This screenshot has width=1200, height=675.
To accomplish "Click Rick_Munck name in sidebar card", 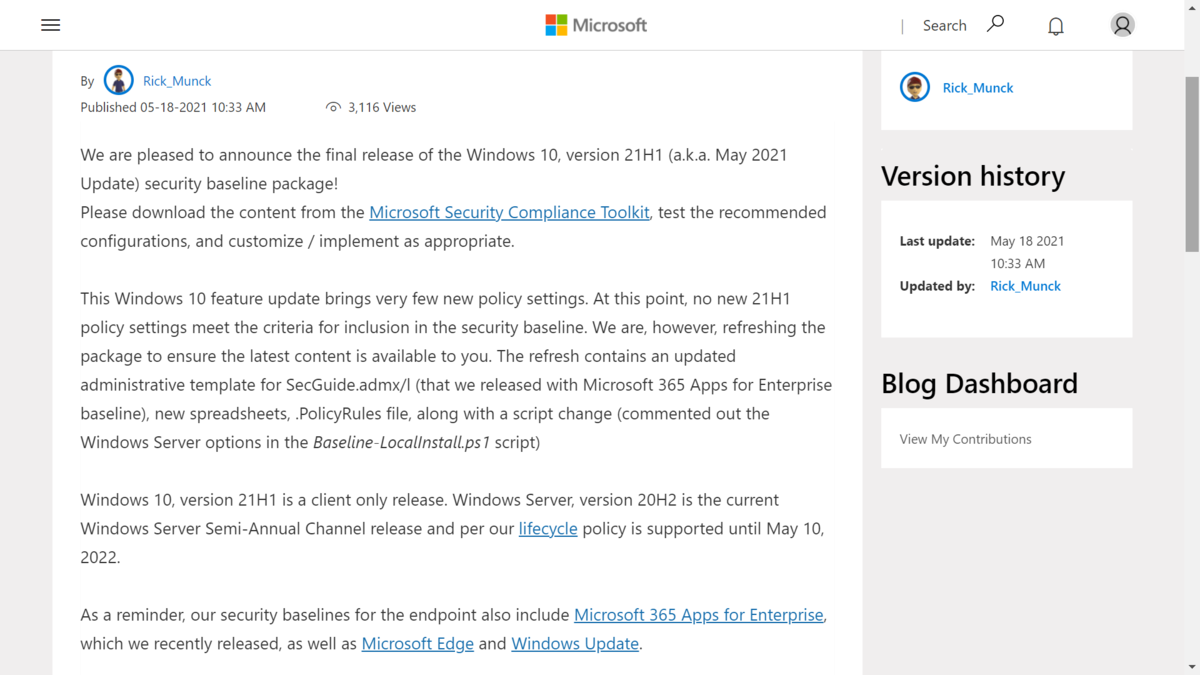I will [x=978, y=88].
